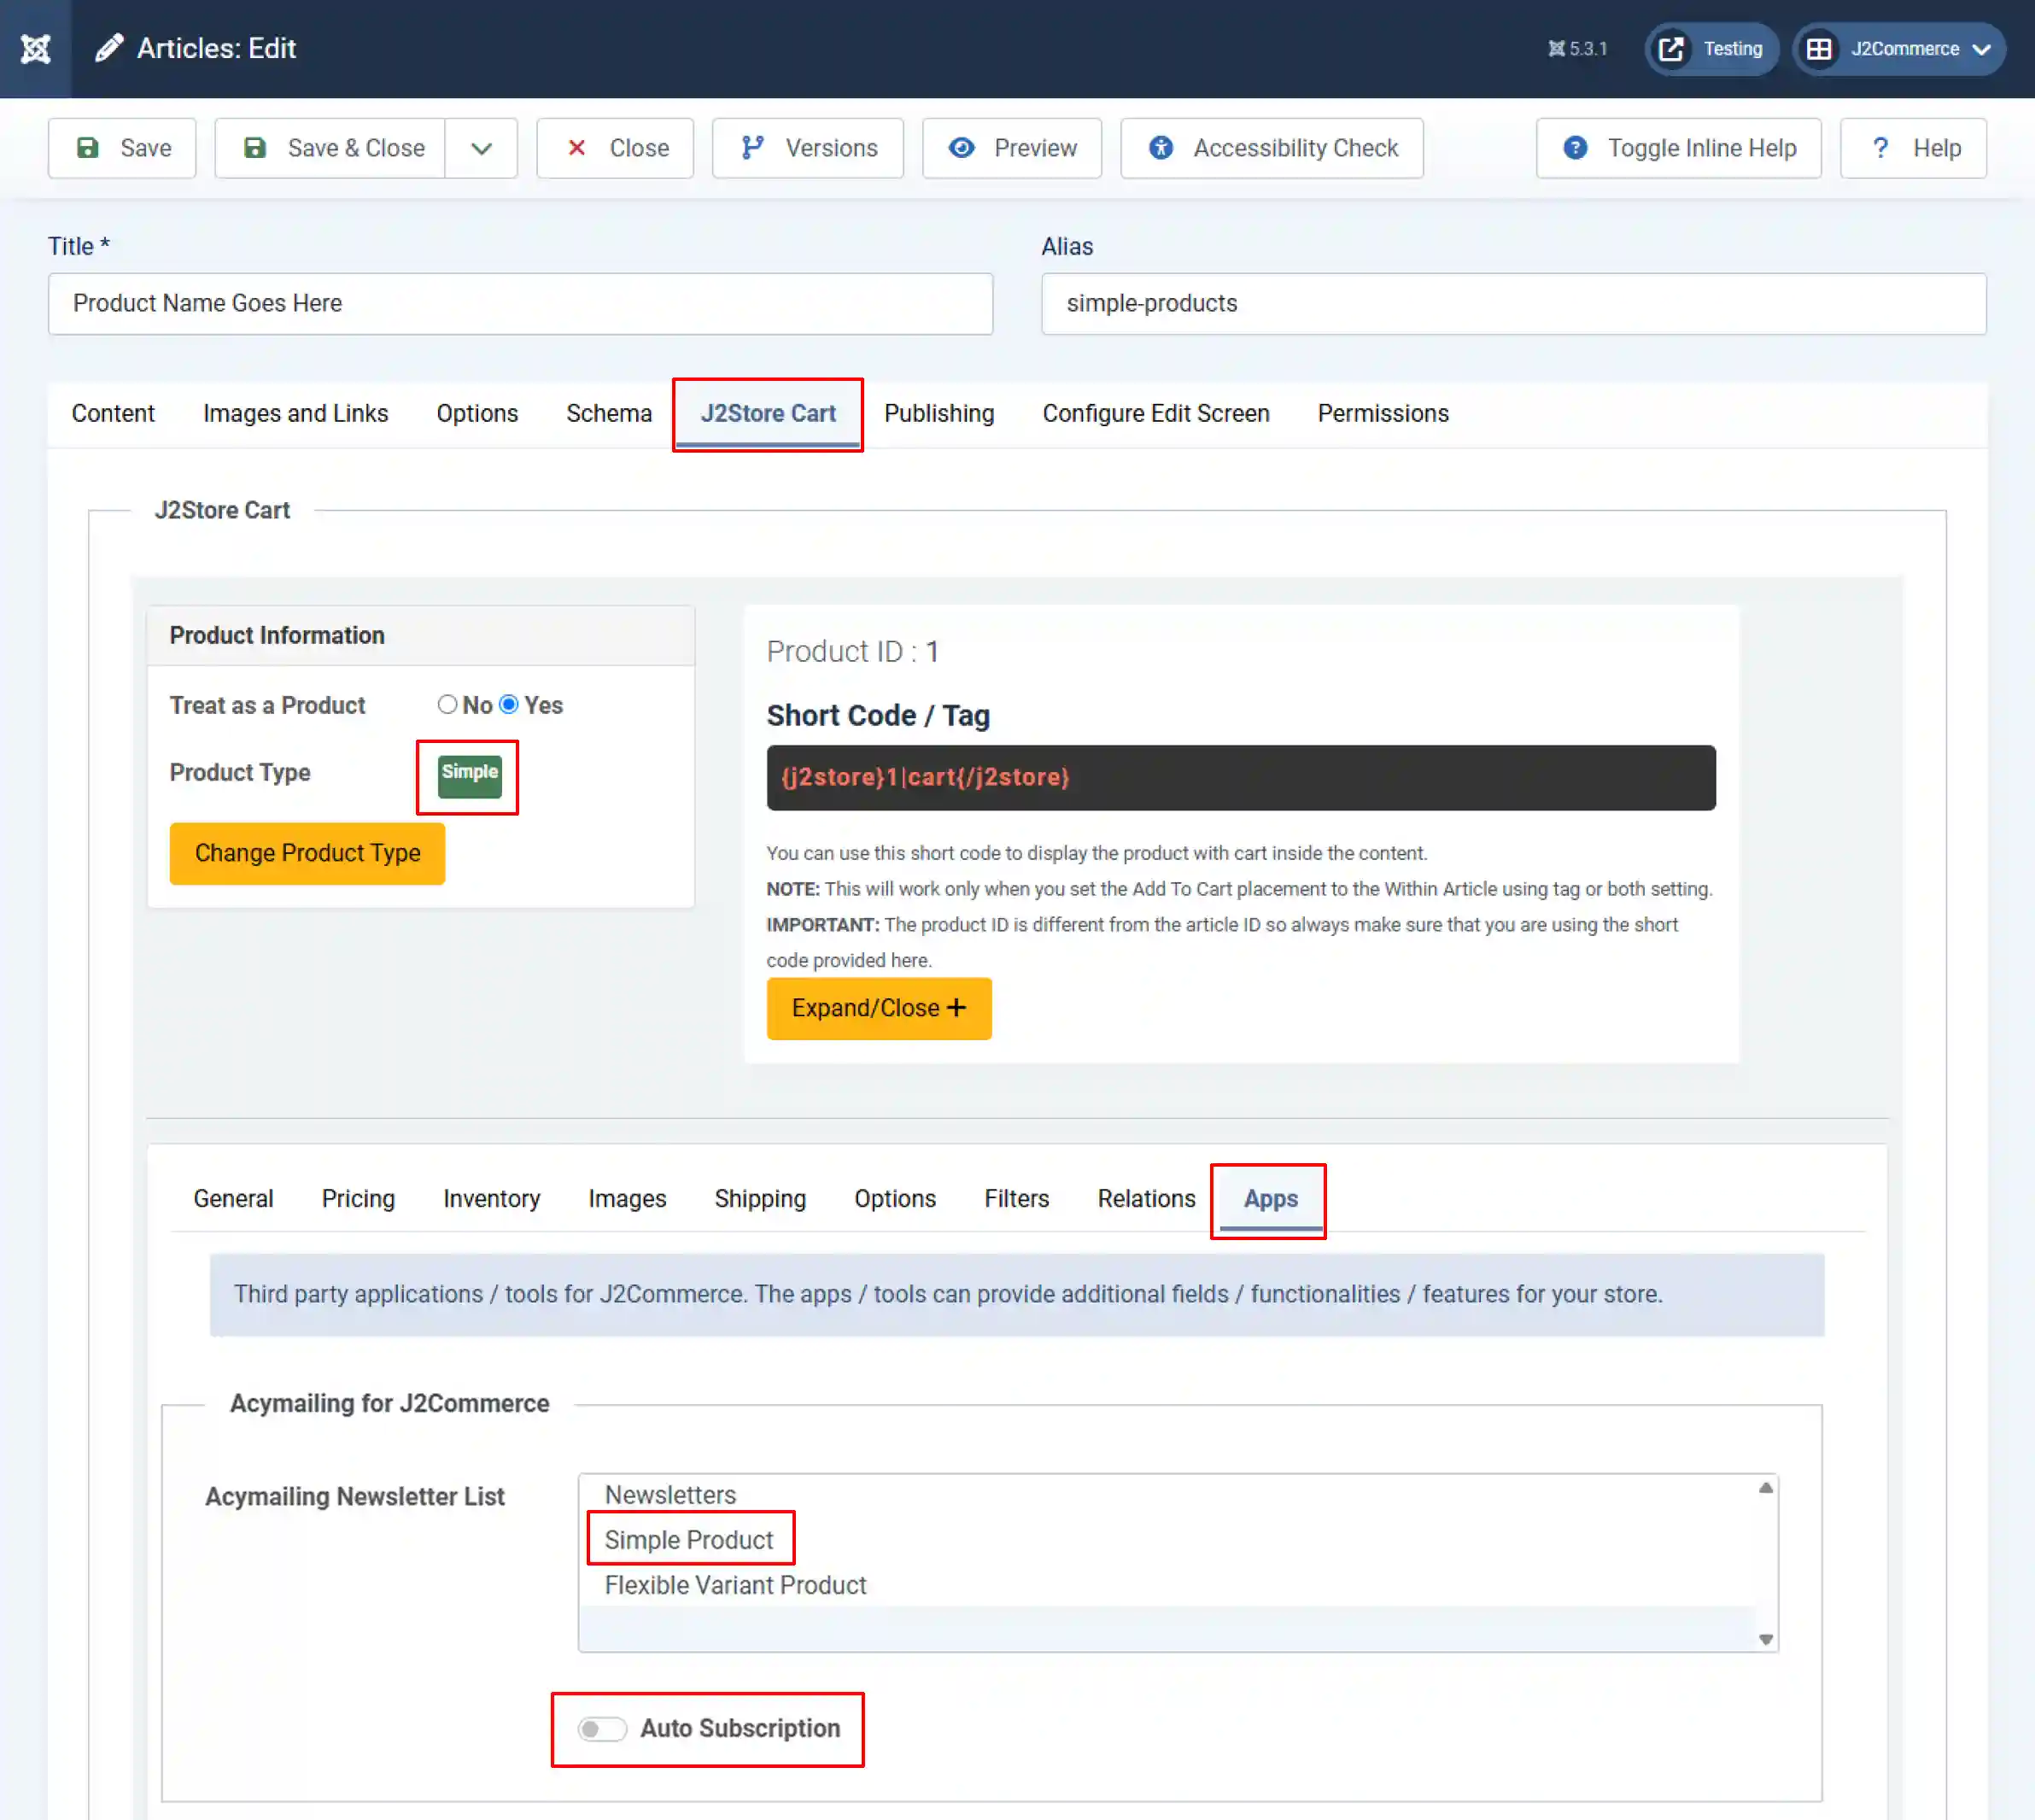Select No for Treat as a Product

[447, 705]
